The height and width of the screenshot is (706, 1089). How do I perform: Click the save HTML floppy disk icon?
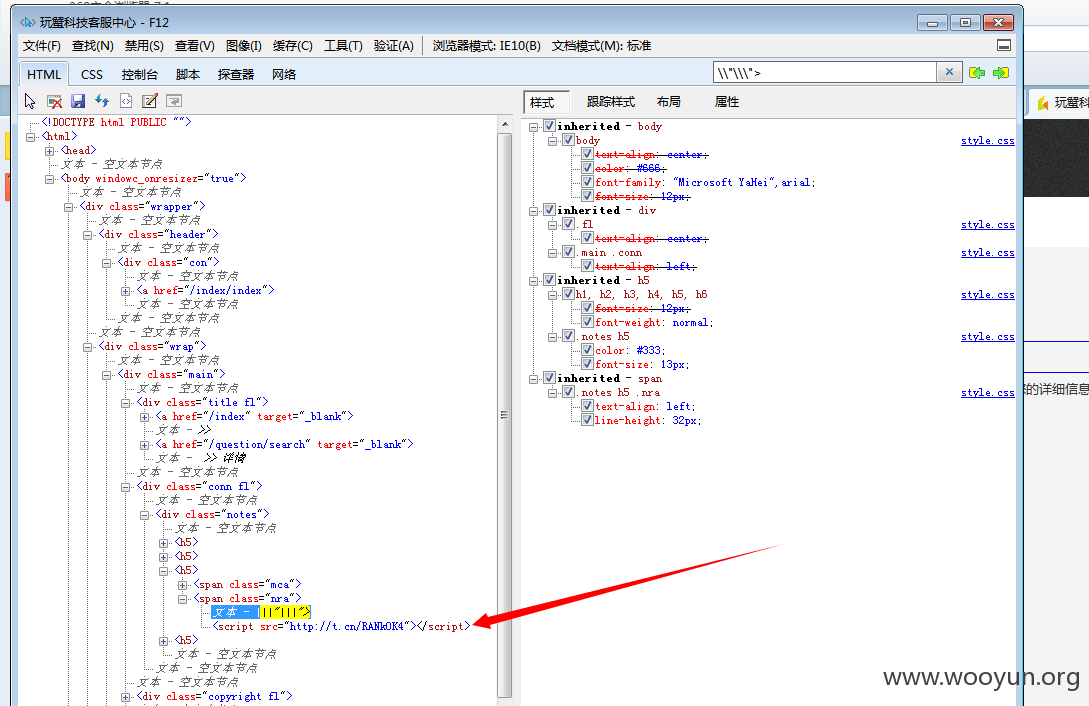tap(78, 101)
